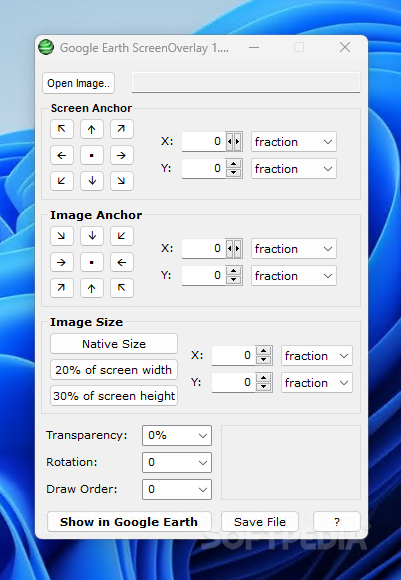Screen dimensions: 401x580
Task: Open Screen Anchor Y units dropdown
Action: point(294,169)
